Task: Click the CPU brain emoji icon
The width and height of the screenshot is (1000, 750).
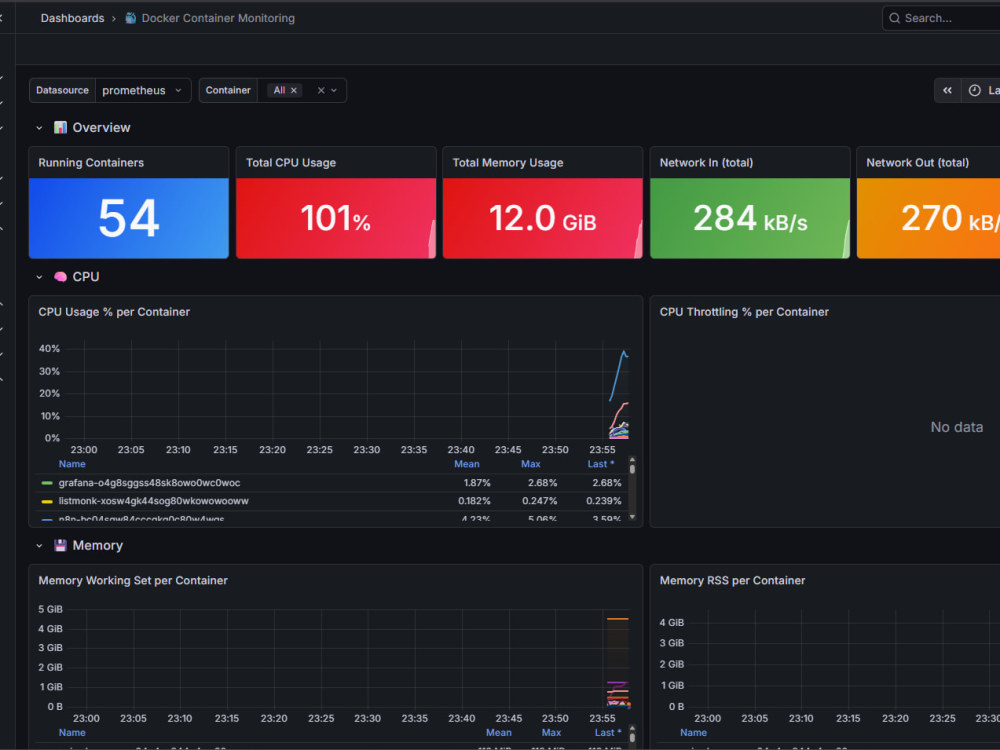Action: pos(60,277)
